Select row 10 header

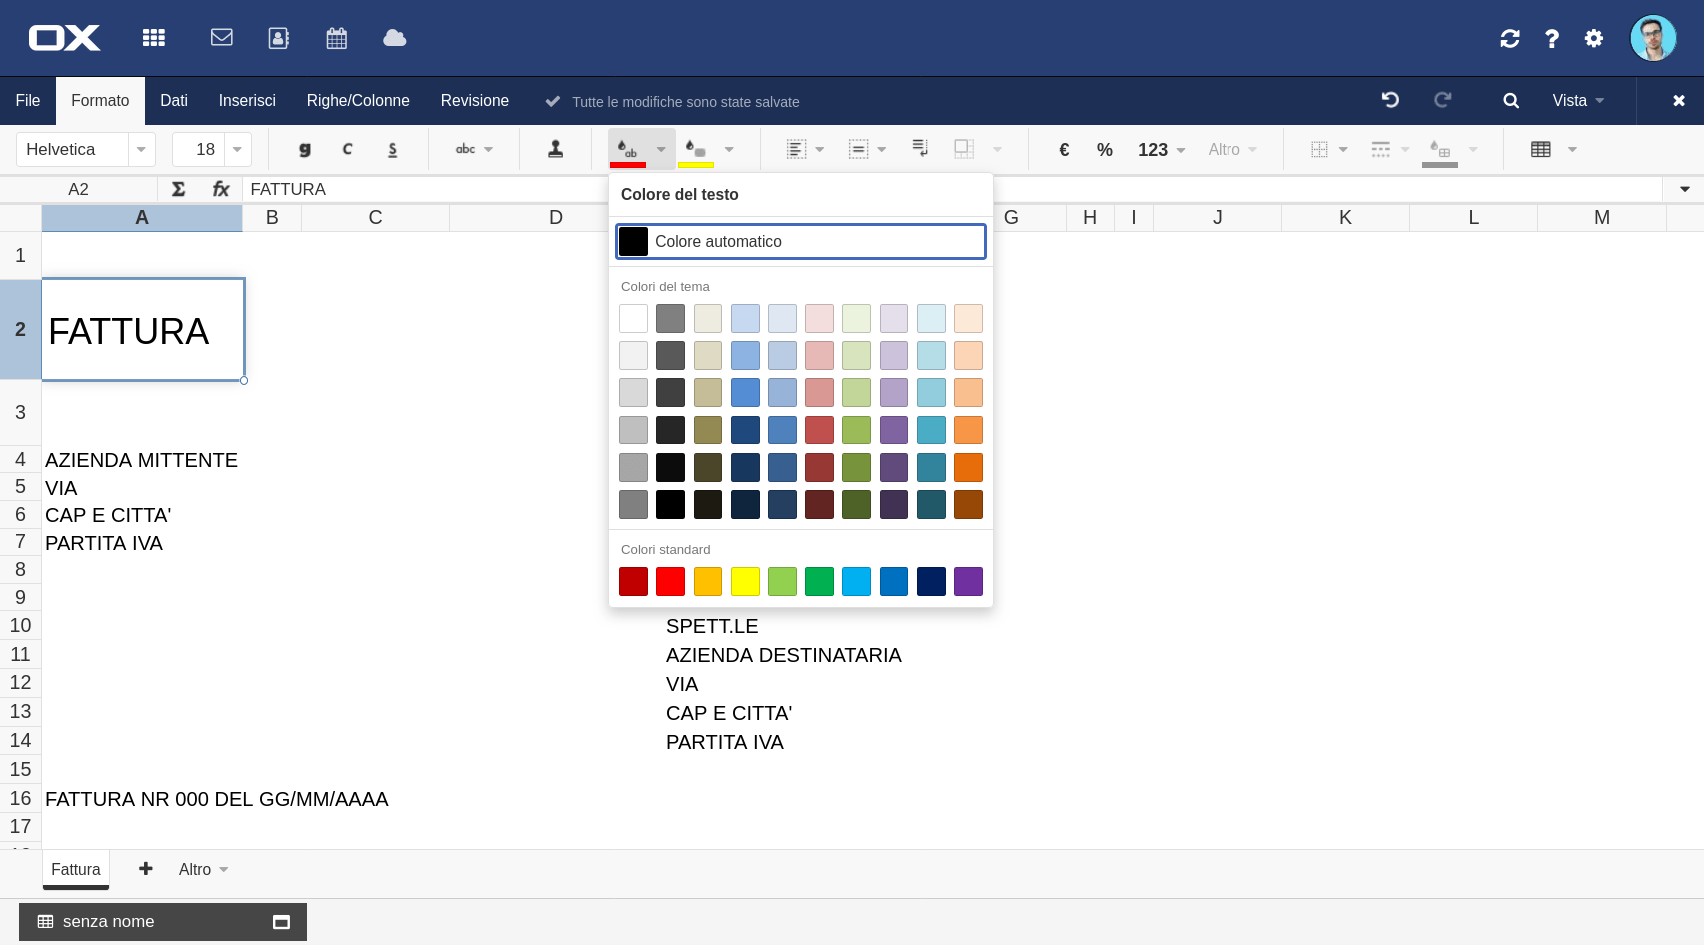click(x=20, y=626)
